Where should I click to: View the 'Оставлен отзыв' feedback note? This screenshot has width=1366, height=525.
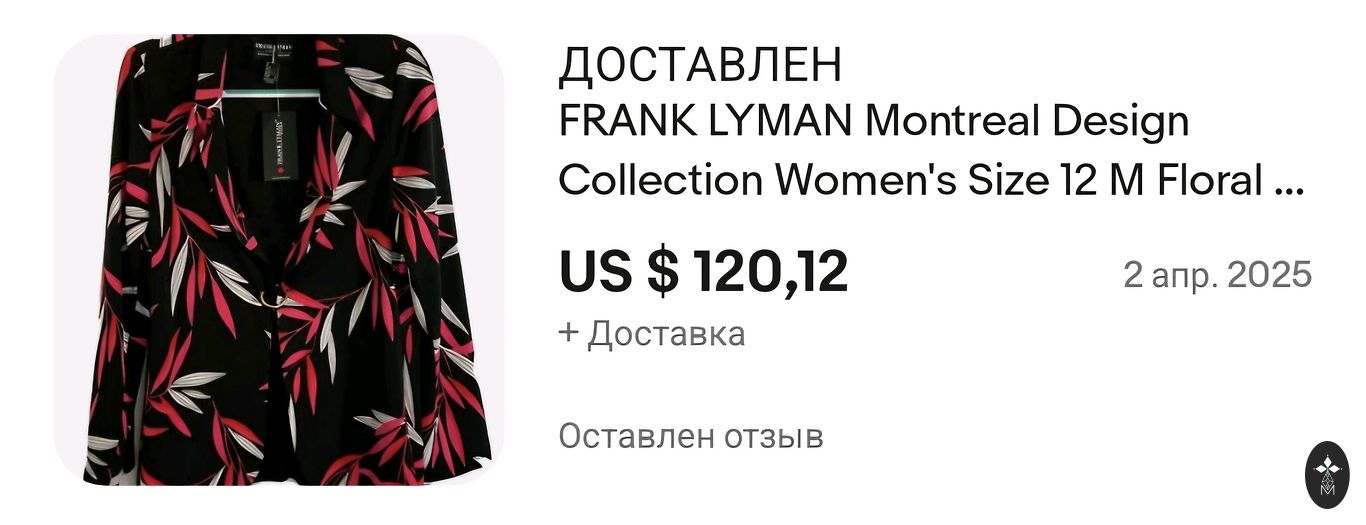pyautogui.click(x=691, y=436)
